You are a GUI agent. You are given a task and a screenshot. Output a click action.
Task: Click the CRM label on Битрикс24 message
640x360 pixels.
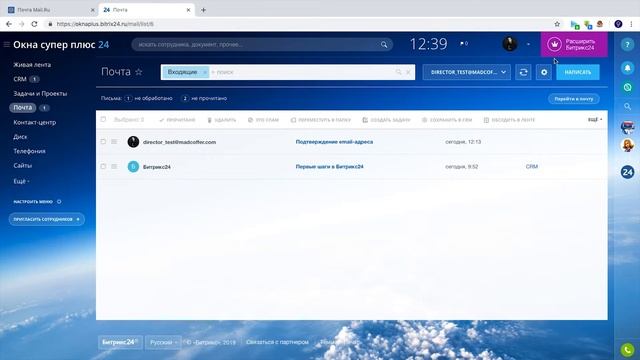(x=531, y=167)
